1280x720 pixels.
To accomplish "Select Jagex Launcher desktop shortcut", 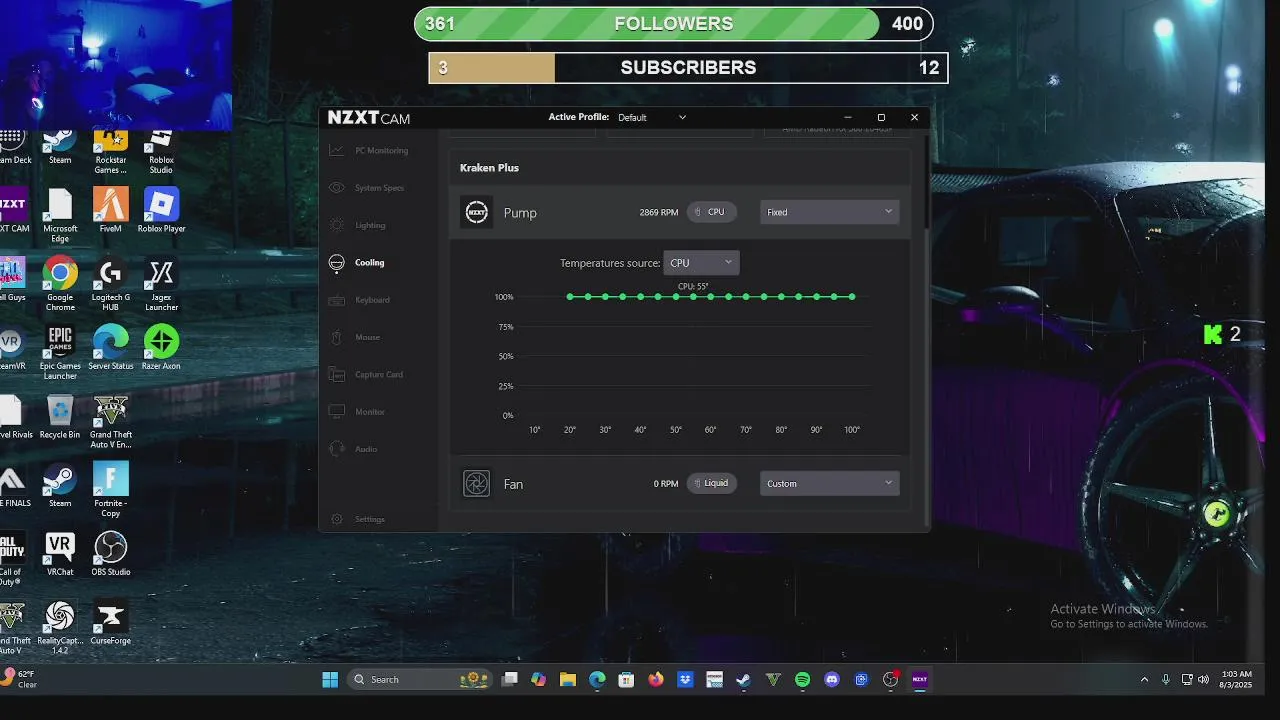I will coord(161,285).
